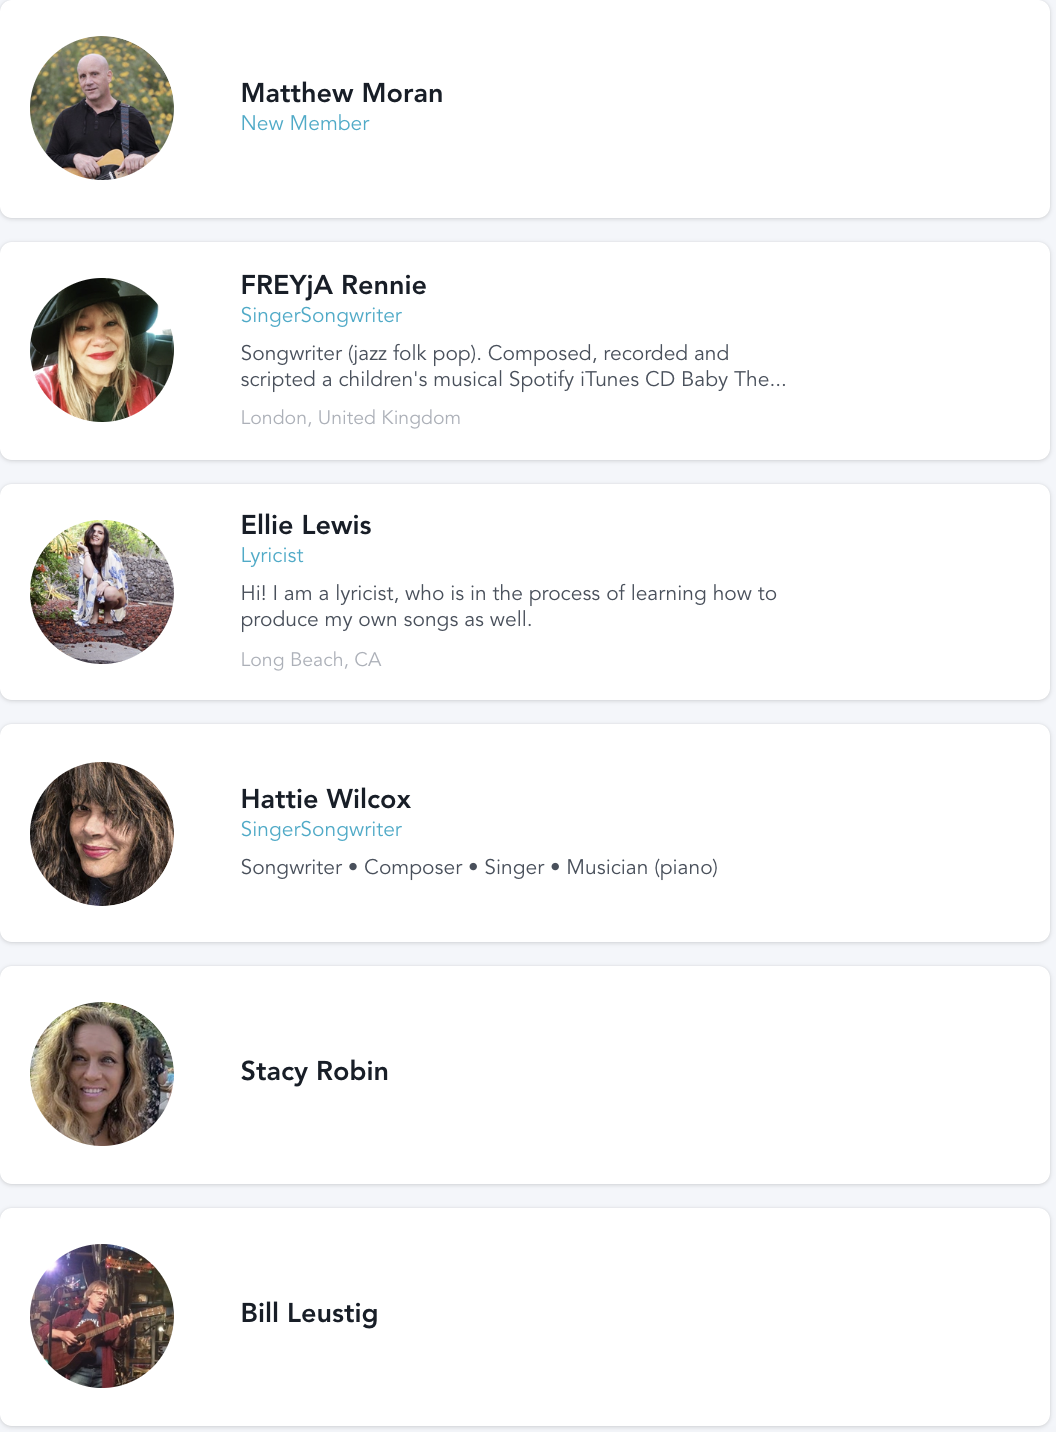The width and height of the screenshot is (1056, 1432).
Task: Select Ellie Lewis's profile picture
Action: click(102, 592)
